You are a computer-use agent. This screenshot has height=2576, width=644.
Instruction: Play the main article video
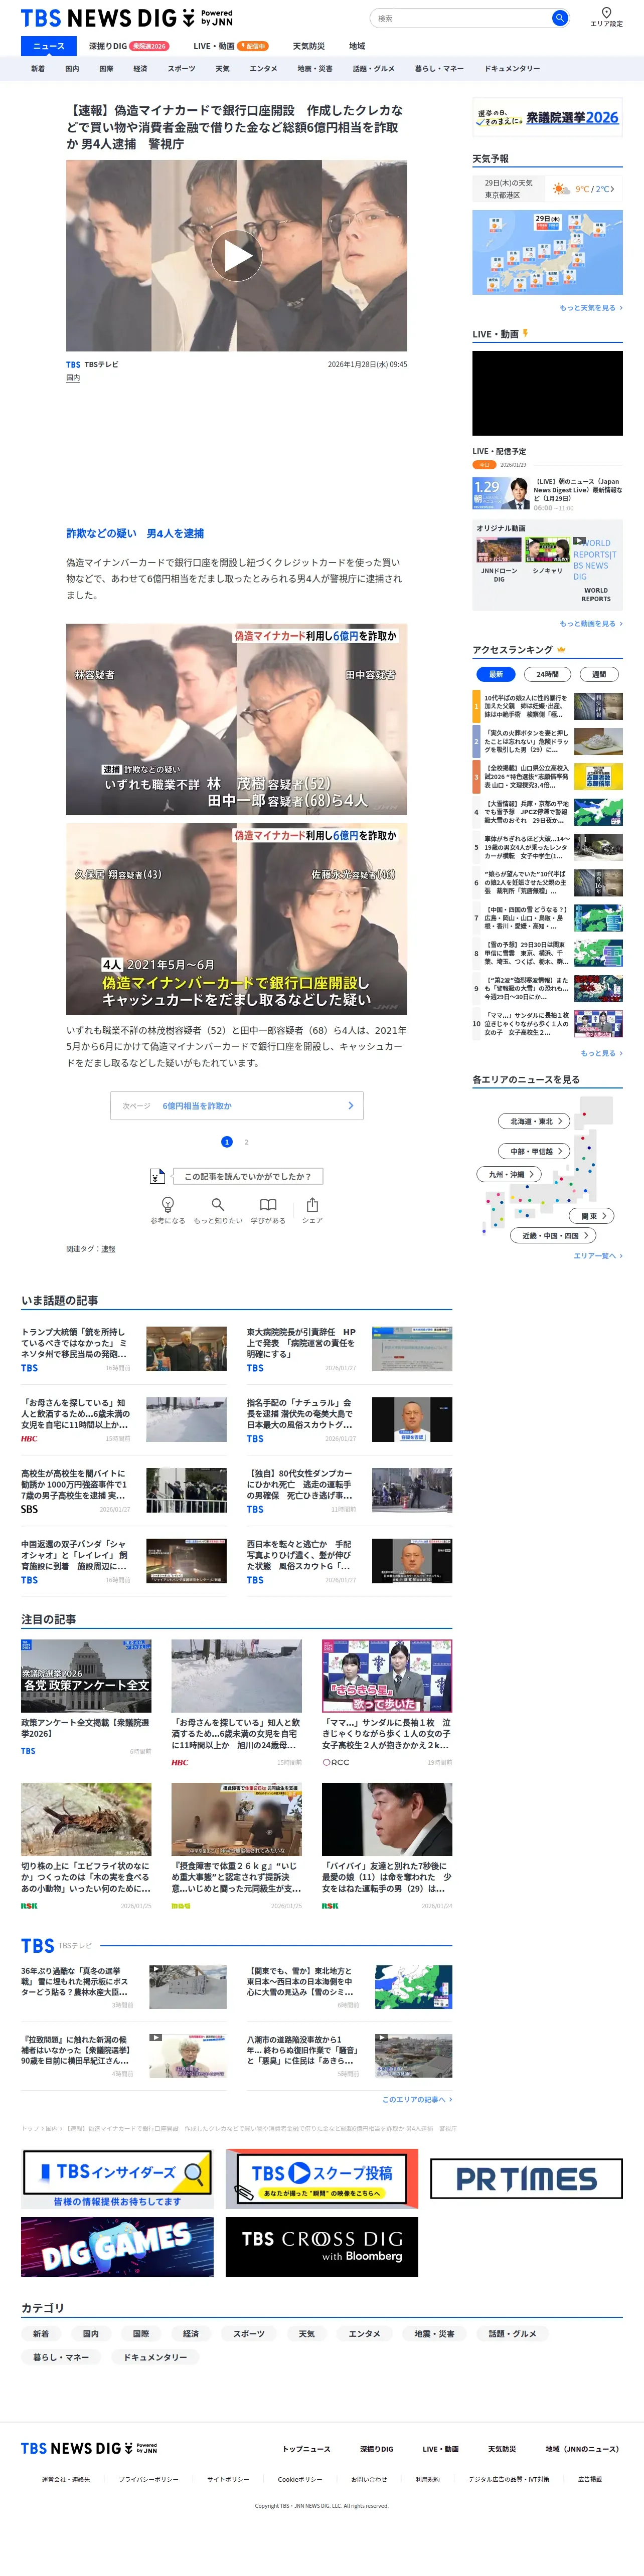pyautogui.click(x=237, y=256)
